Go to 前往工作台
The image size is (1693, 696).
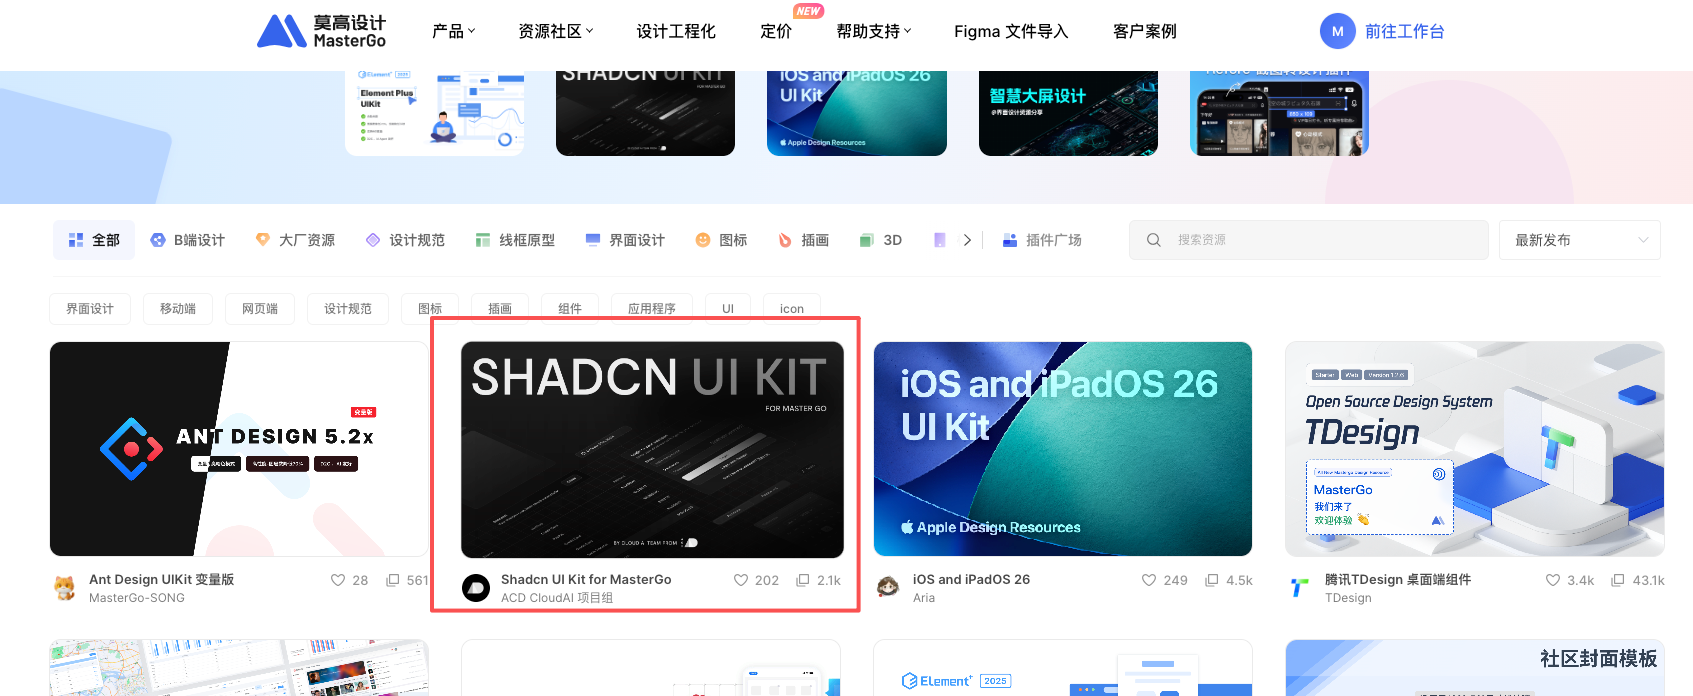(1405, 31)
